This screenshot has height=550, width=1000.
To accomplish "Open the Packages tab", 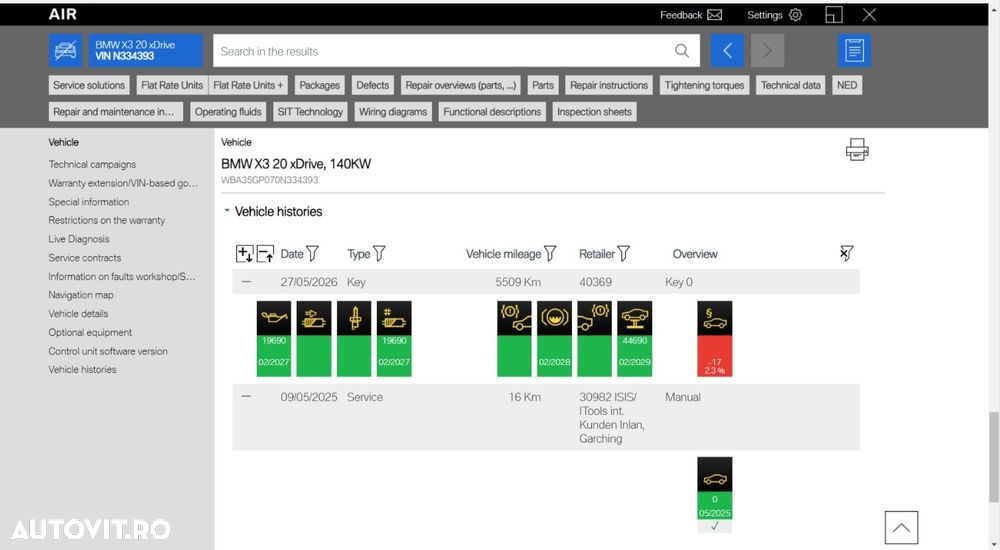I will (320, 85).
